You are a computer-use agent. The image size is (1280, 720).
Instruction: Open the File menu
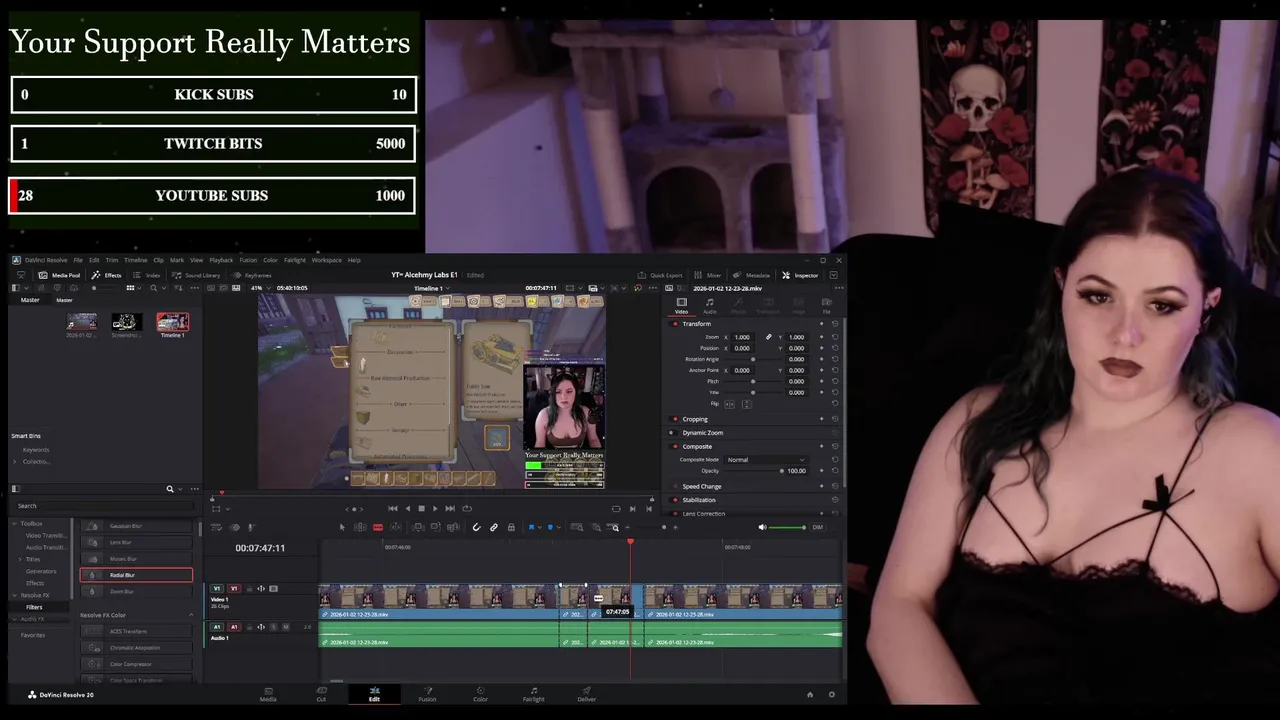coord(78,260)
